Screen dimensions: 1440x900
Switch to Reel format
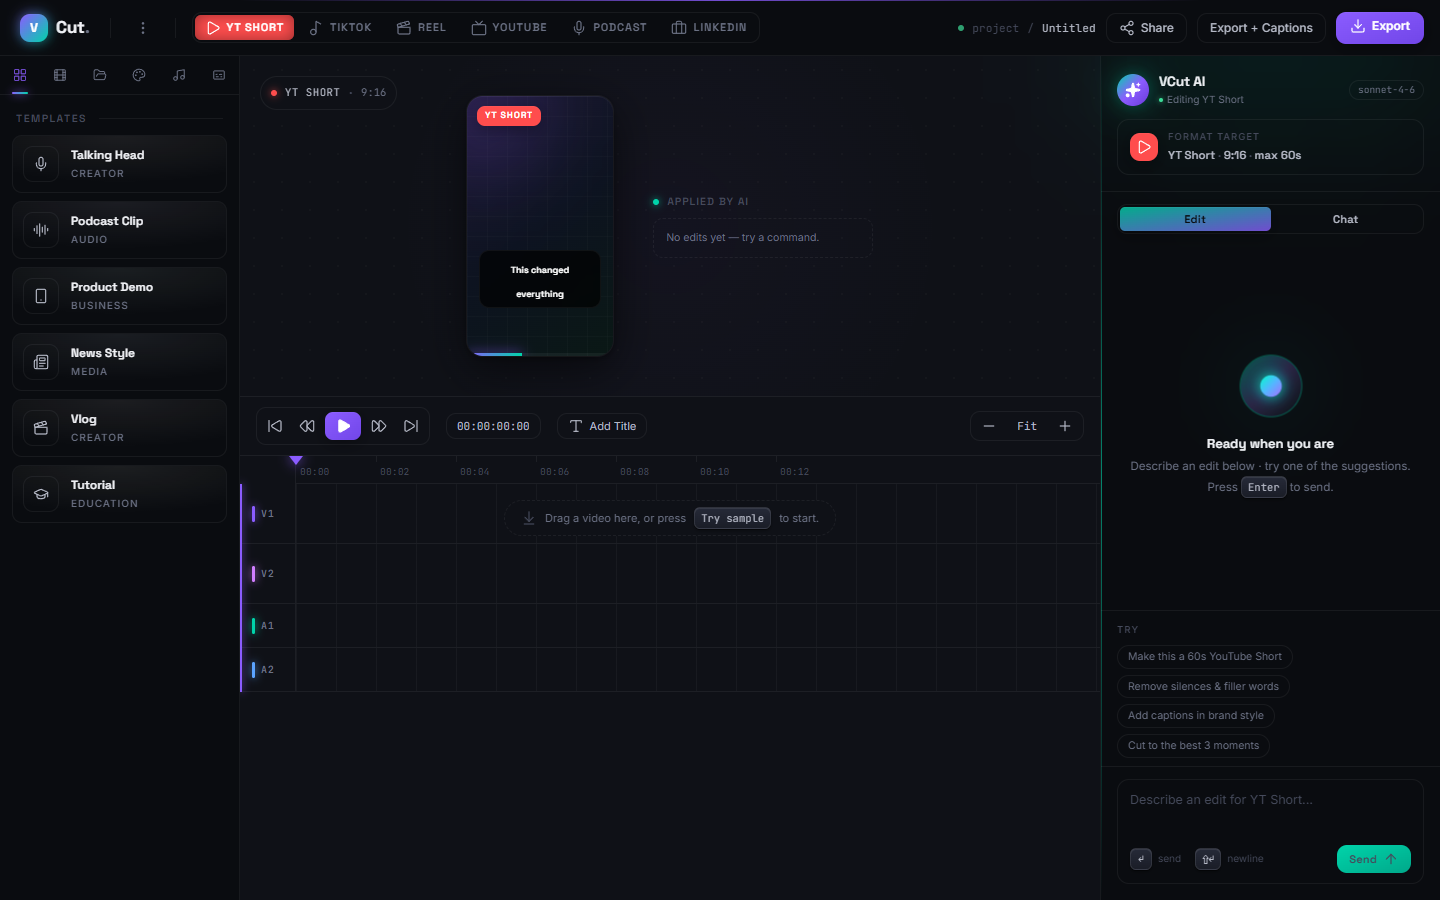click(421, 28)
